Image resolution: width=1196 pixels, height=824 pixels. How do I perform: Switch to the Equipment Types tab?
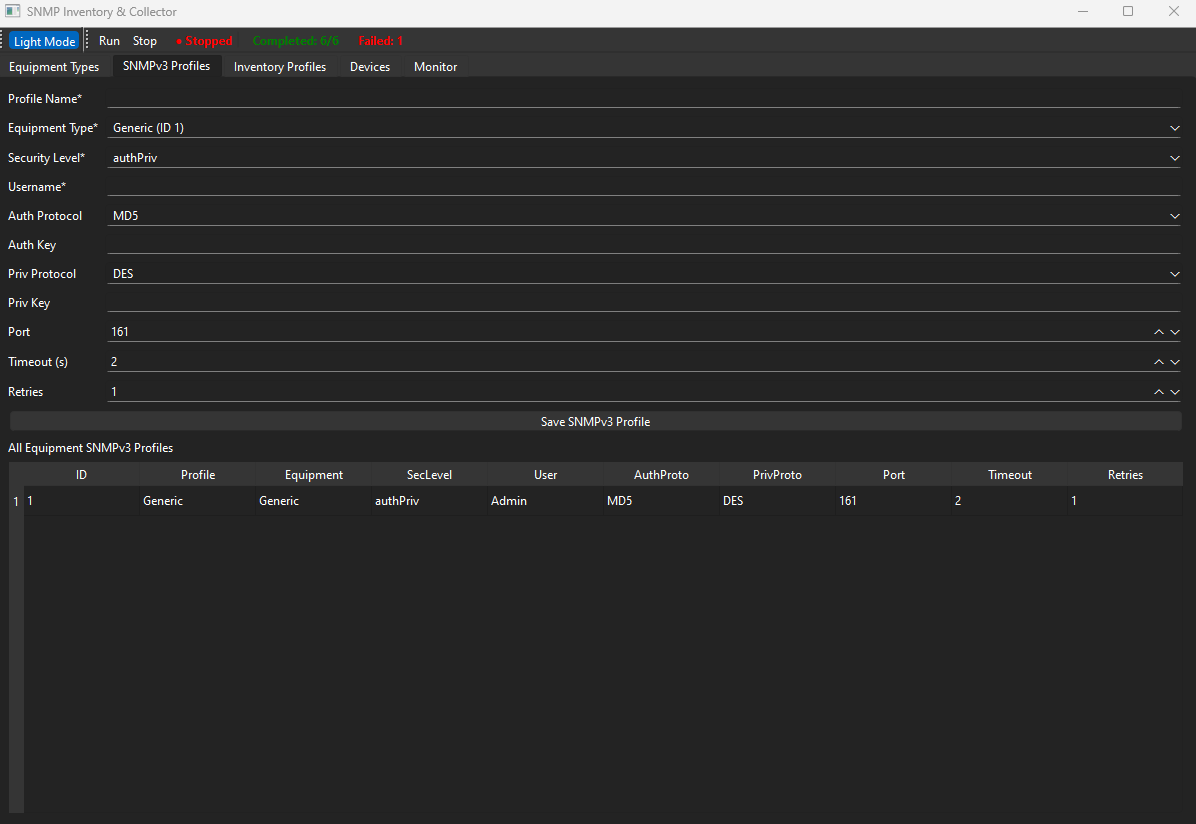click(54, 66)
